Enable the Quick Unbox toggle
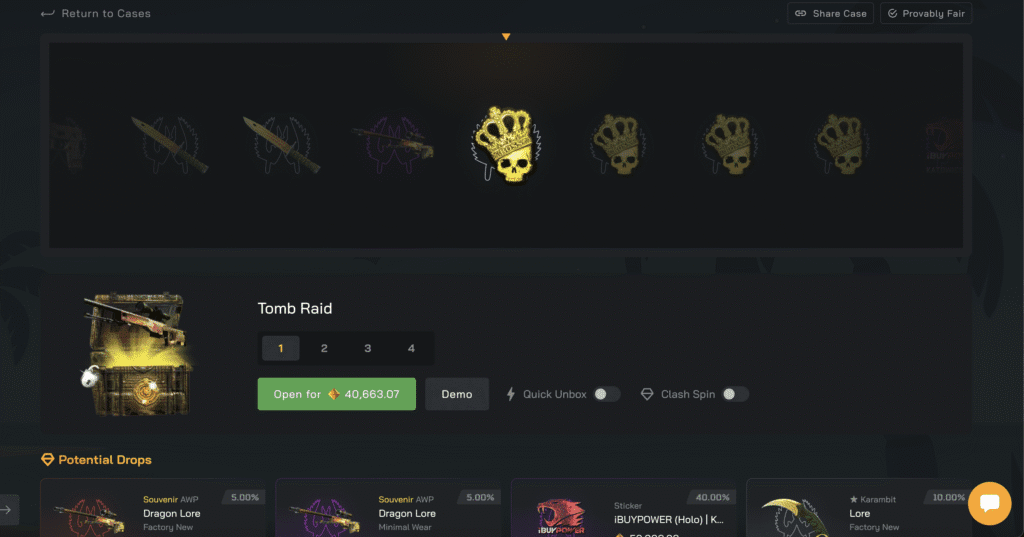This screenshot has width=1024, height=537. [x=606, y=394]
